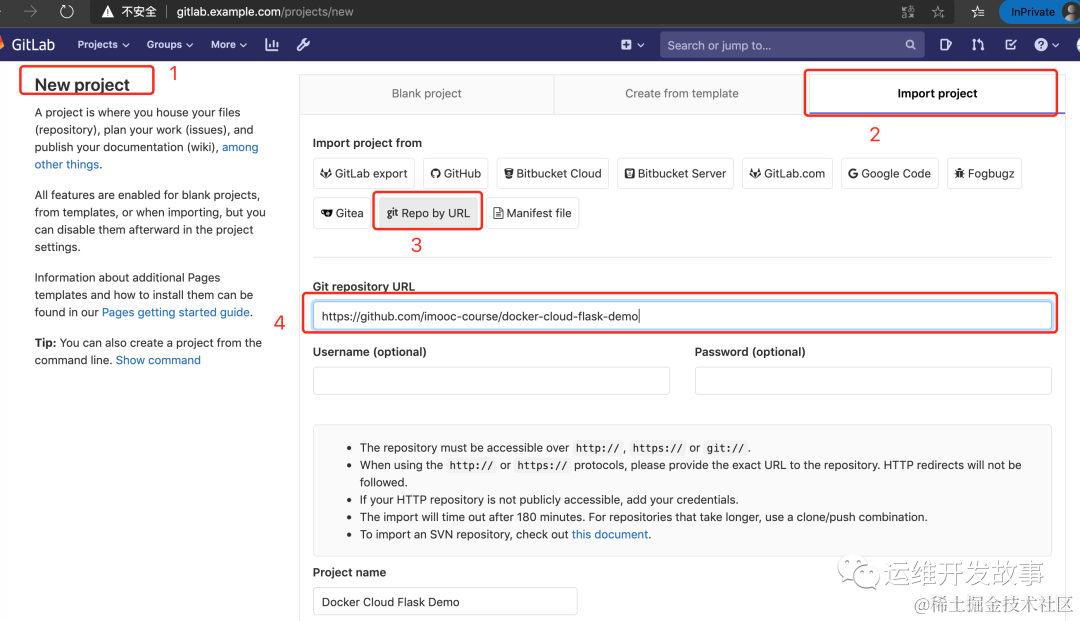Click the New project heading
Screen dimensions: 1080x621
(x=82, y=84)
